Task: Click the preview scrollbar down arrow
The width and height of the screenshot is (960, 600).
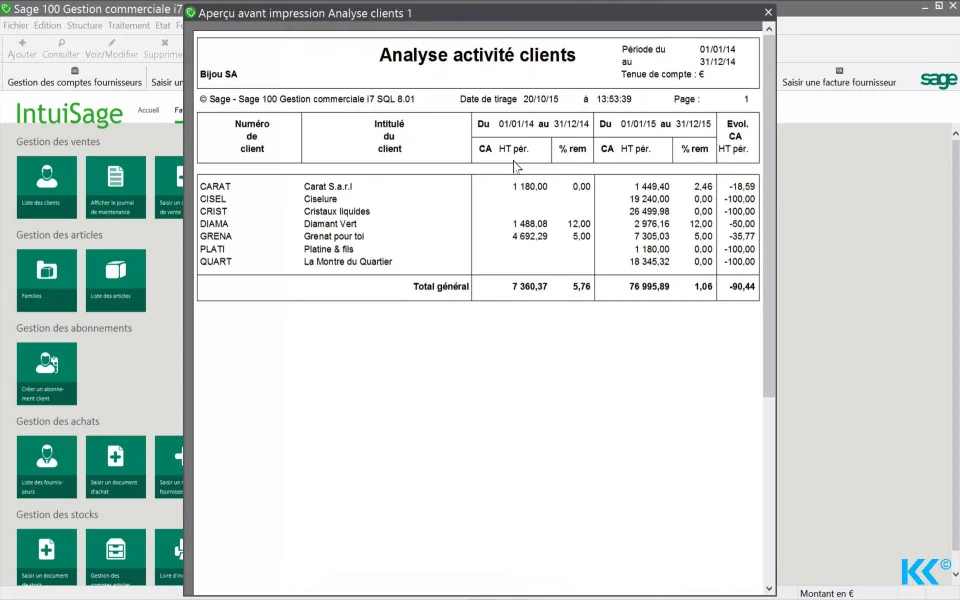Action: pyautogui.click(x=769, y=588)
